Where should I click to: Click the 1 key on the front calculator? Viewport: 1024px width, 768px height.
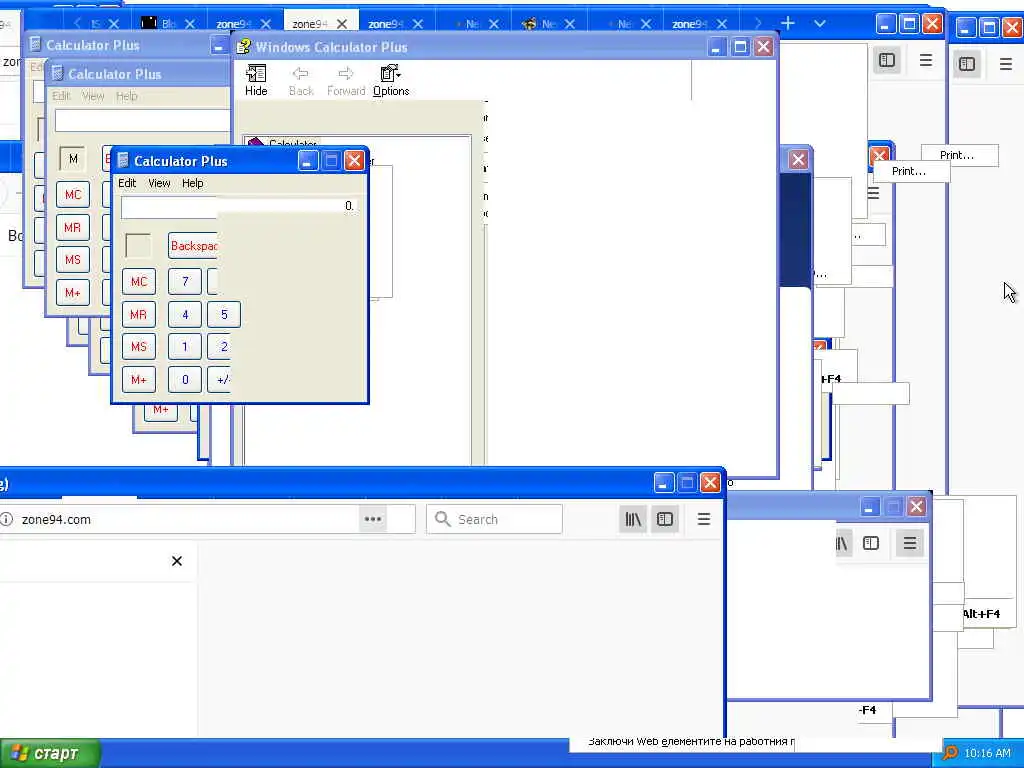(185, 347)
